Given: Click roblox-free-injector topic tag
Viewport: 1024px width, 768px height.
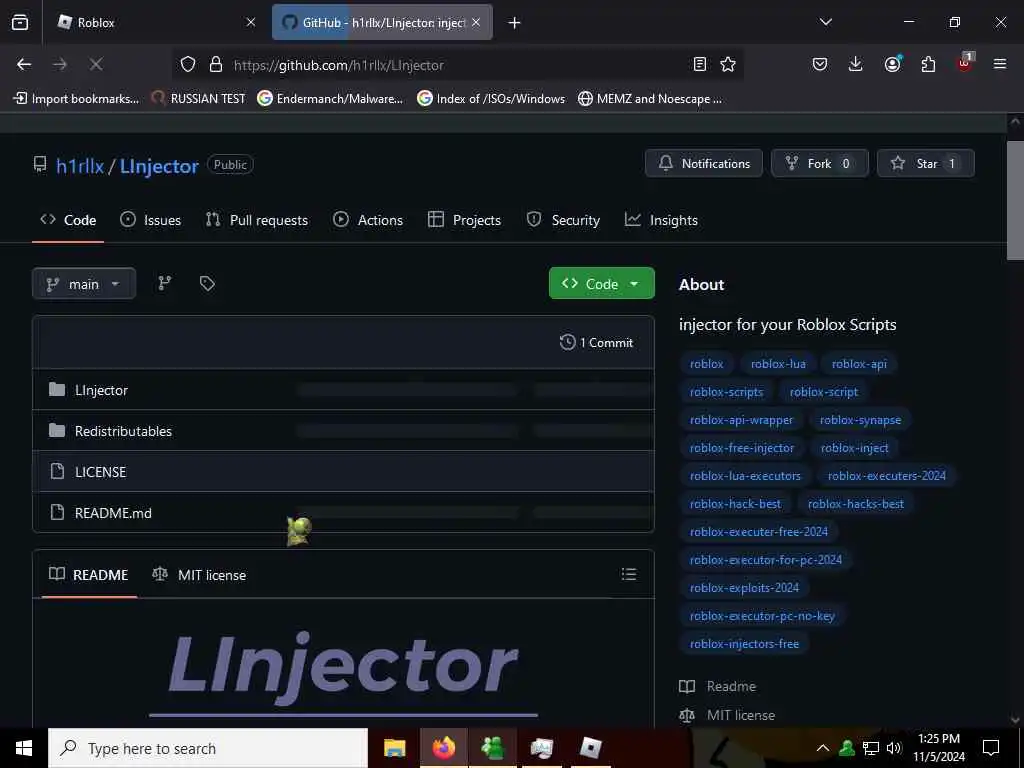Looking at the screenshot, I should 742,448.
